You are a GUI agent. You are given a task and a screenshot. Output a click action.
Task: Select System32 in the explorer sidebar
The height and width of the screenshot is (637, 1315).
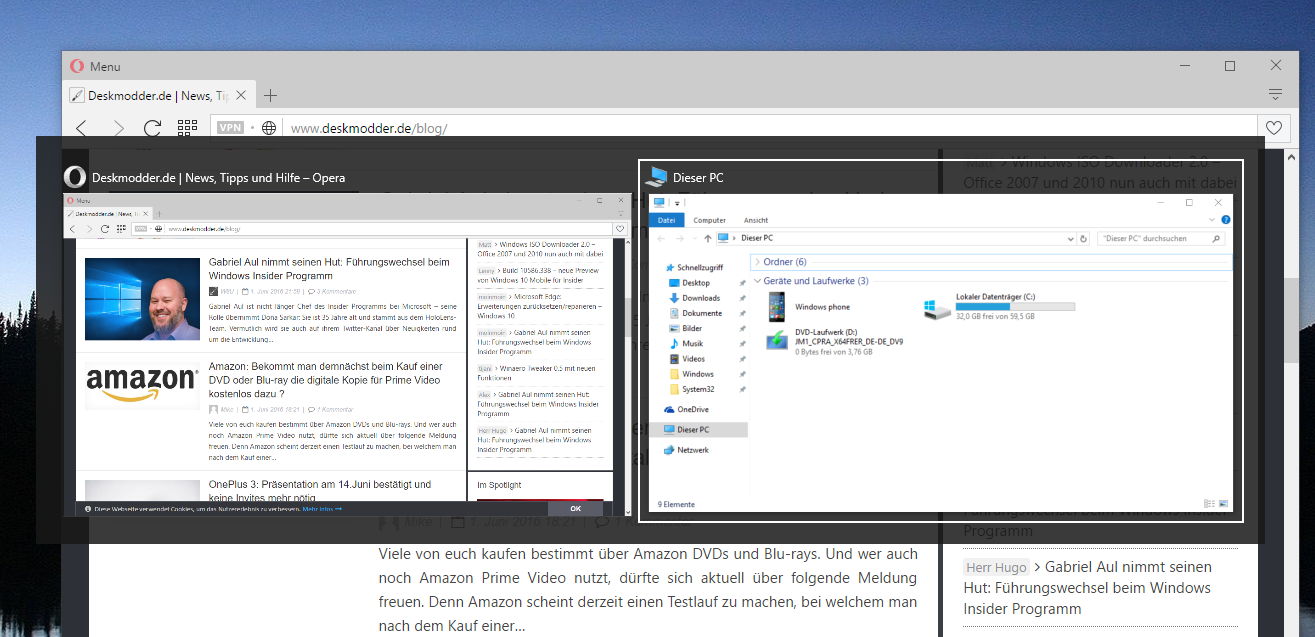point(691,389)
